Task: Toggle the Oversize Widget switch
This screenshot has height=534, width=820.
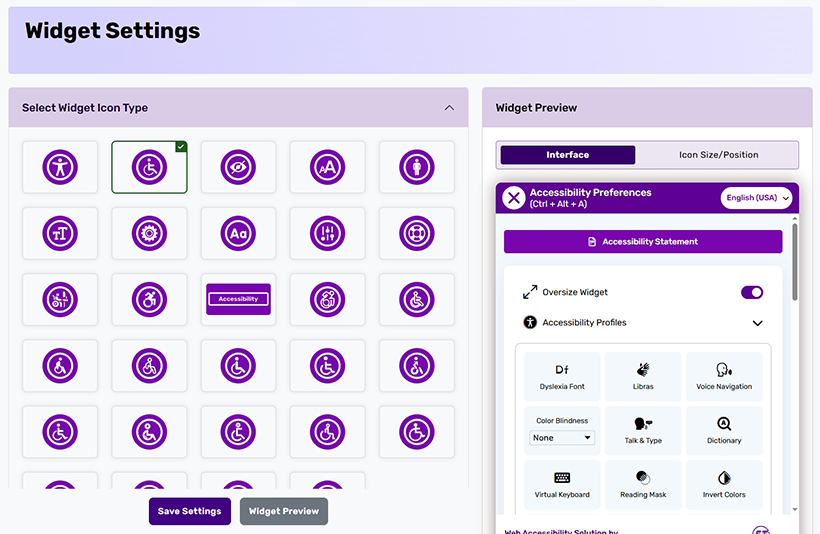Action: [752, 292]
